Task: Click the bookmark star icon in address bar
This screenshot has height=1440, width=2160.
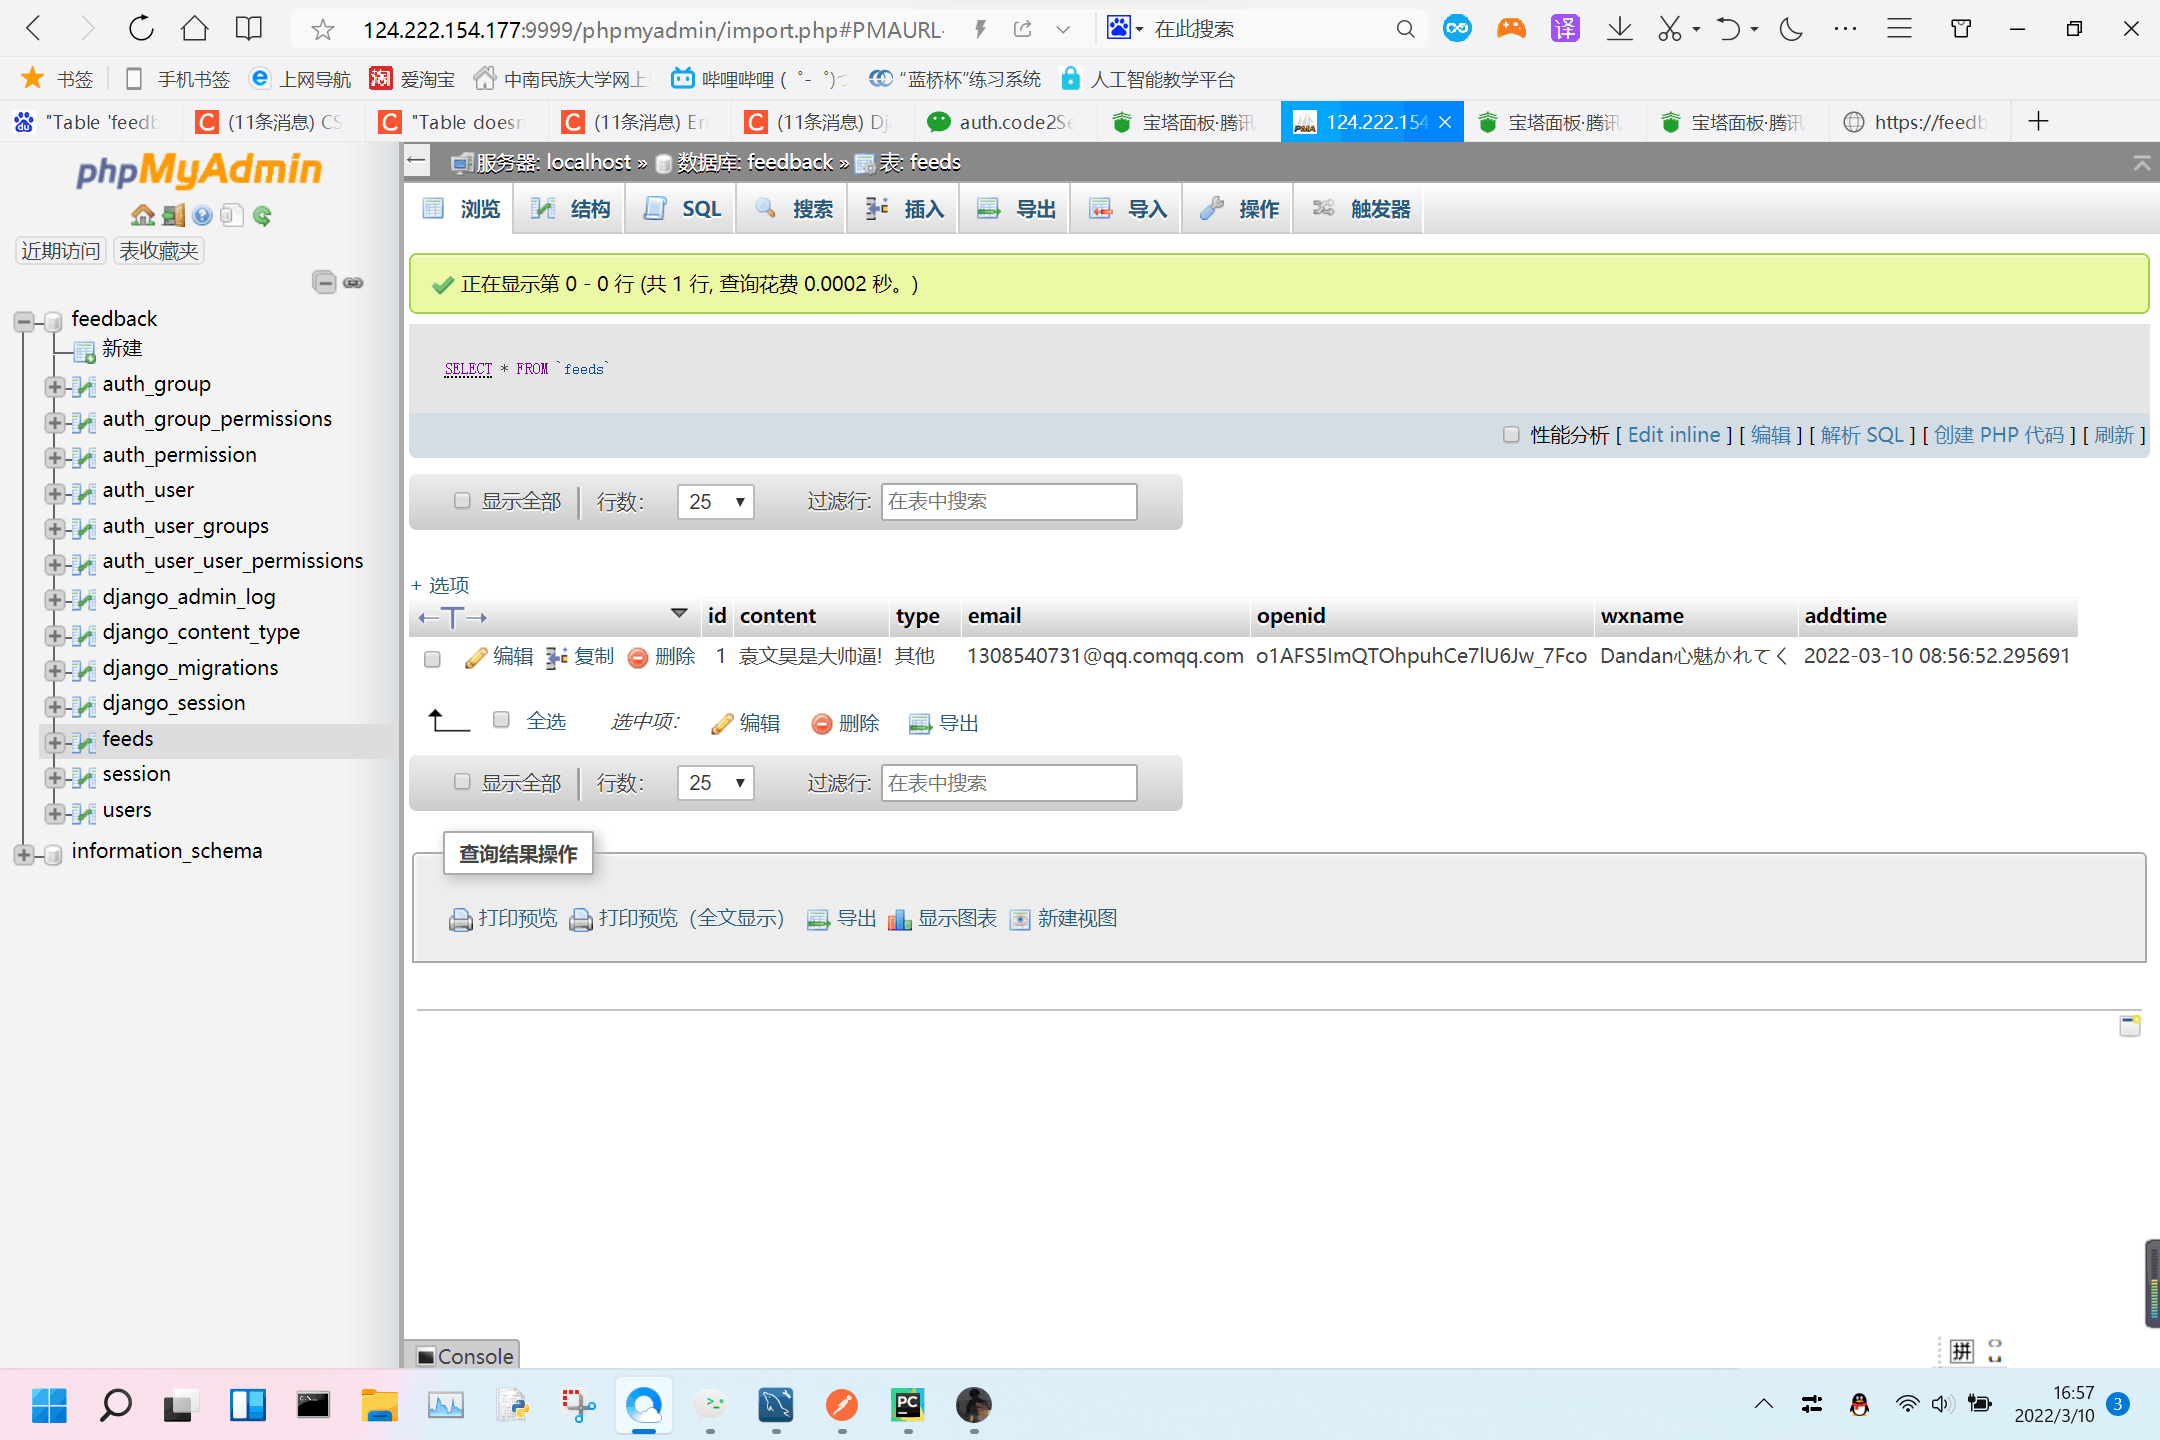Action: 322,30
